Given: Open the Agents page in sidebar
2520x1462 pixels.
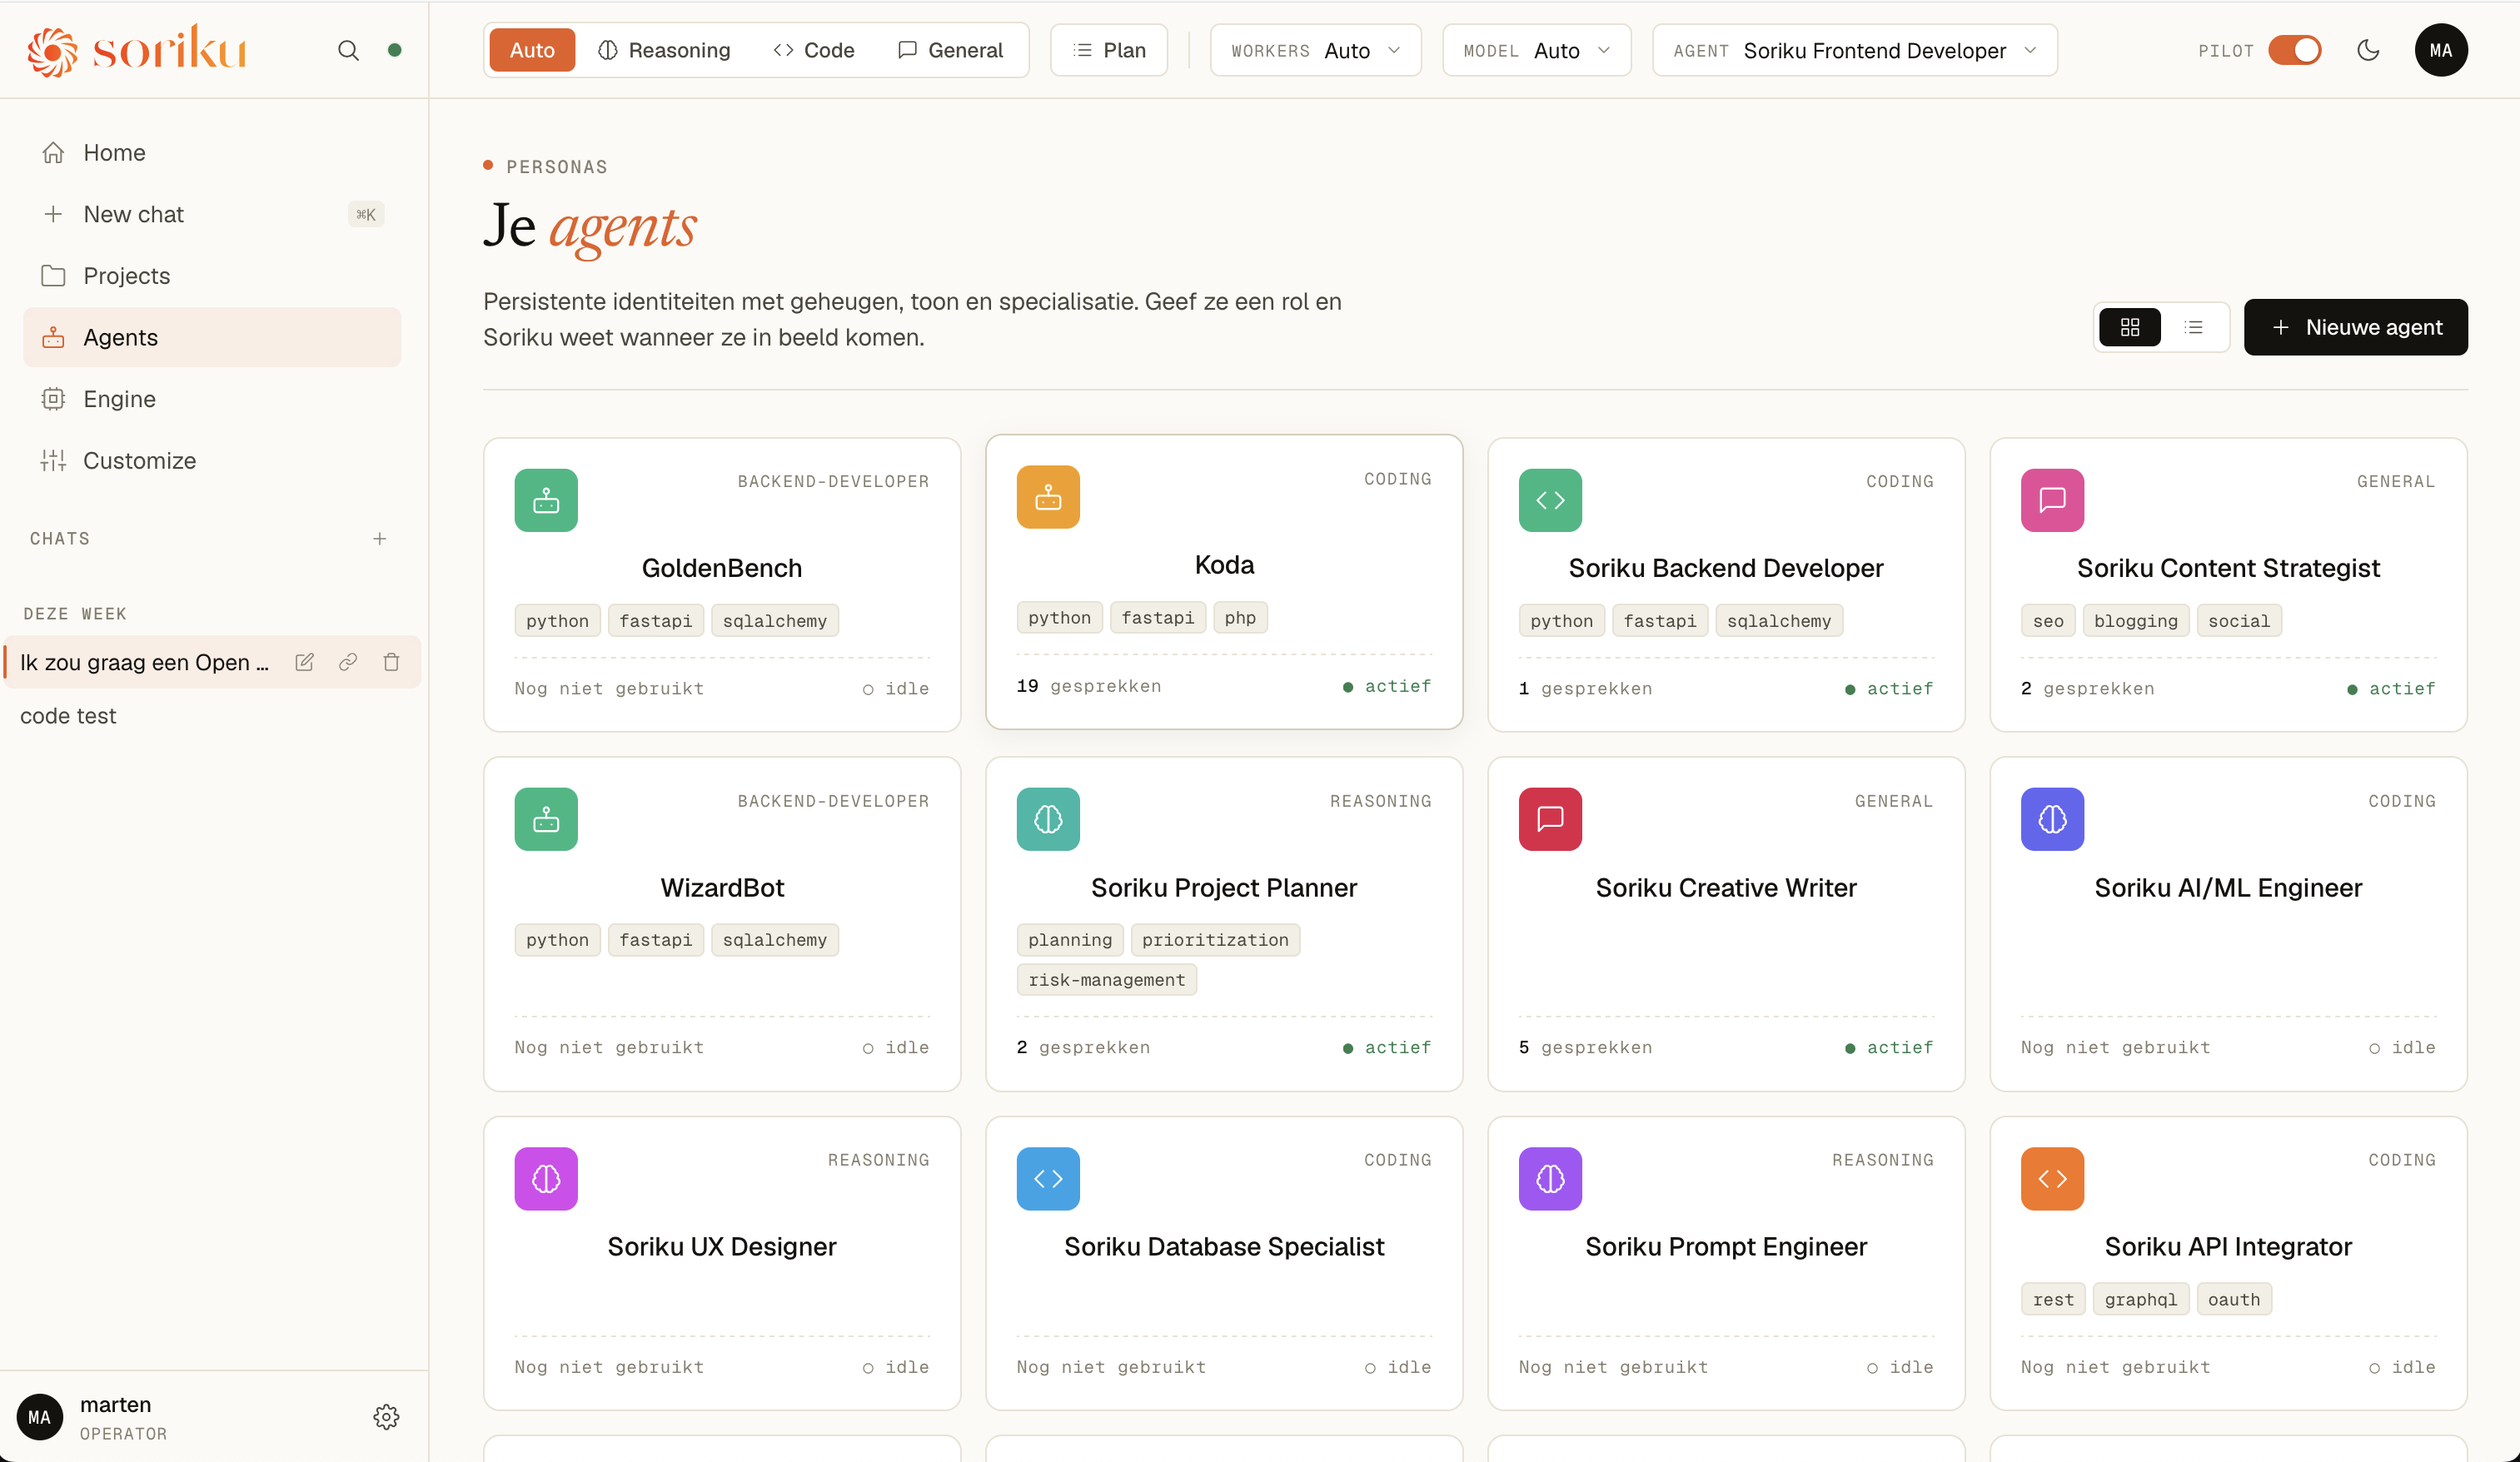Looking at the screenshot, I should [x=212, y=337].
